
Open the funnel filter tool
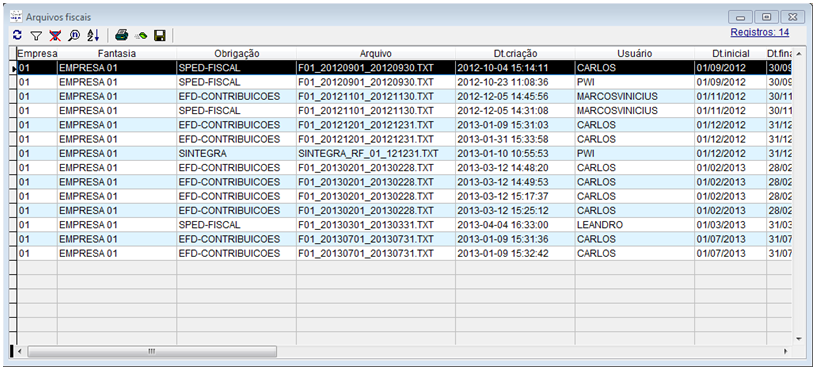point(35,35)
